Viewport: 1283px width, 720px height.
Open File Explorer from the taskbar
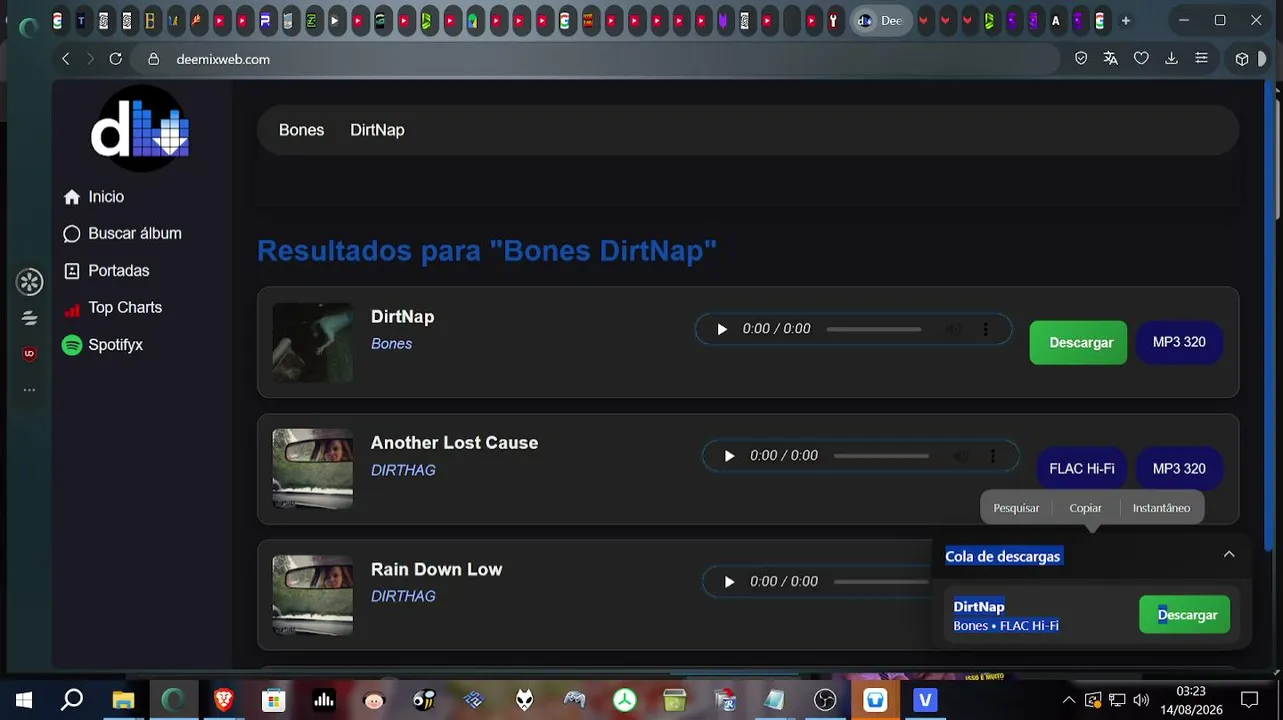click(123, 700)
